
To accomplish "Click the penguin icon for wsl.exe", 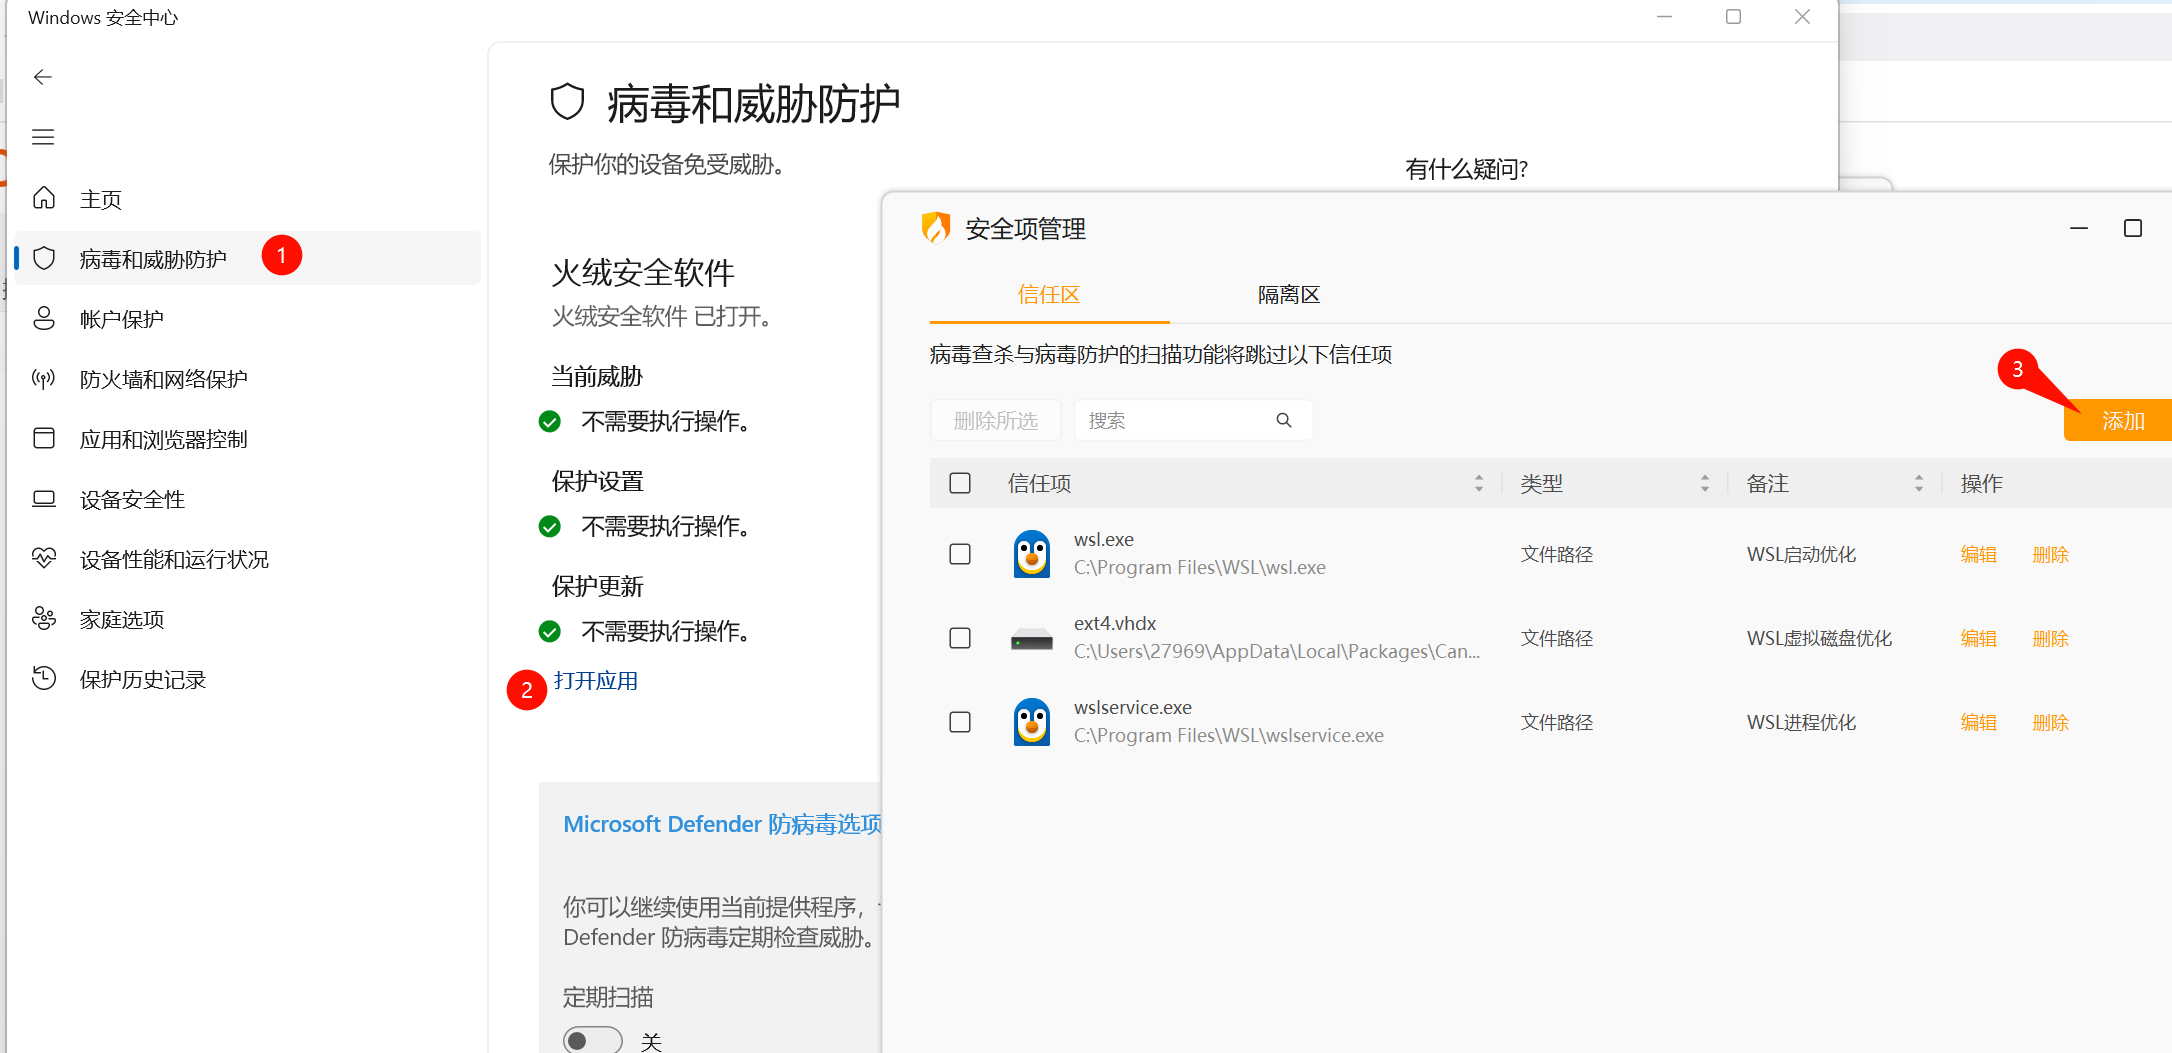I will coord(1032,554).
